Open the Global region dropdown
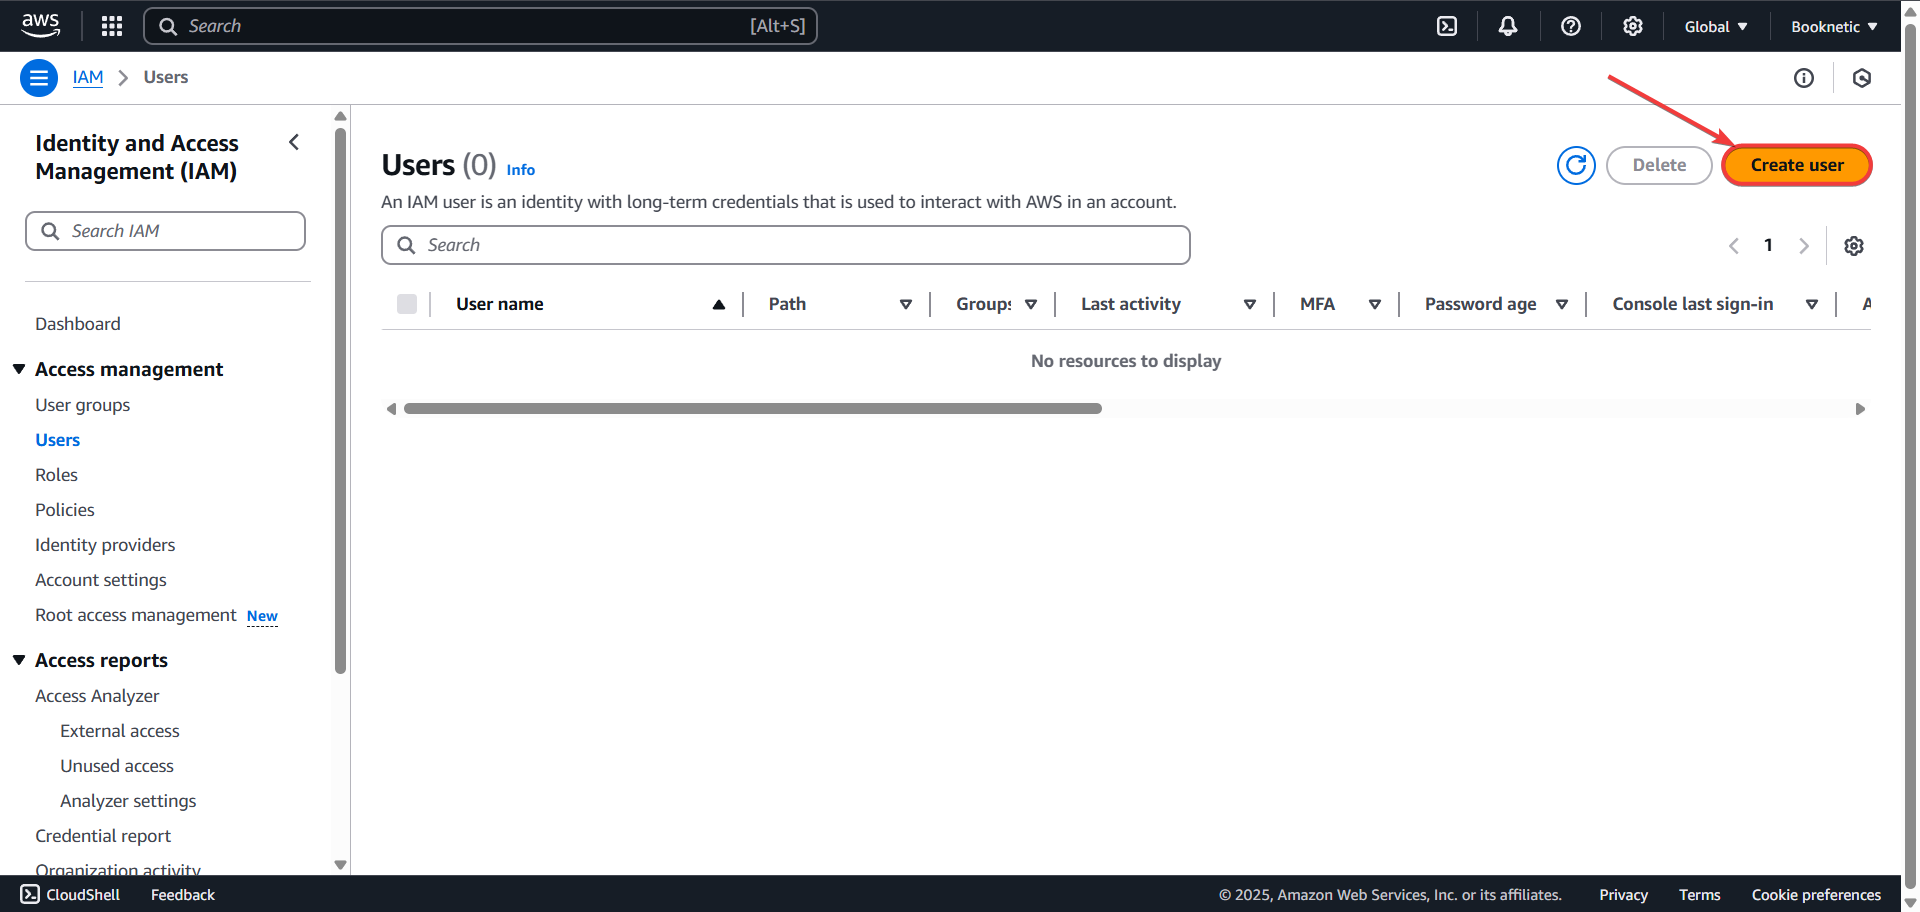The height and width of the screenshot is (912, 1920). 1716,26
